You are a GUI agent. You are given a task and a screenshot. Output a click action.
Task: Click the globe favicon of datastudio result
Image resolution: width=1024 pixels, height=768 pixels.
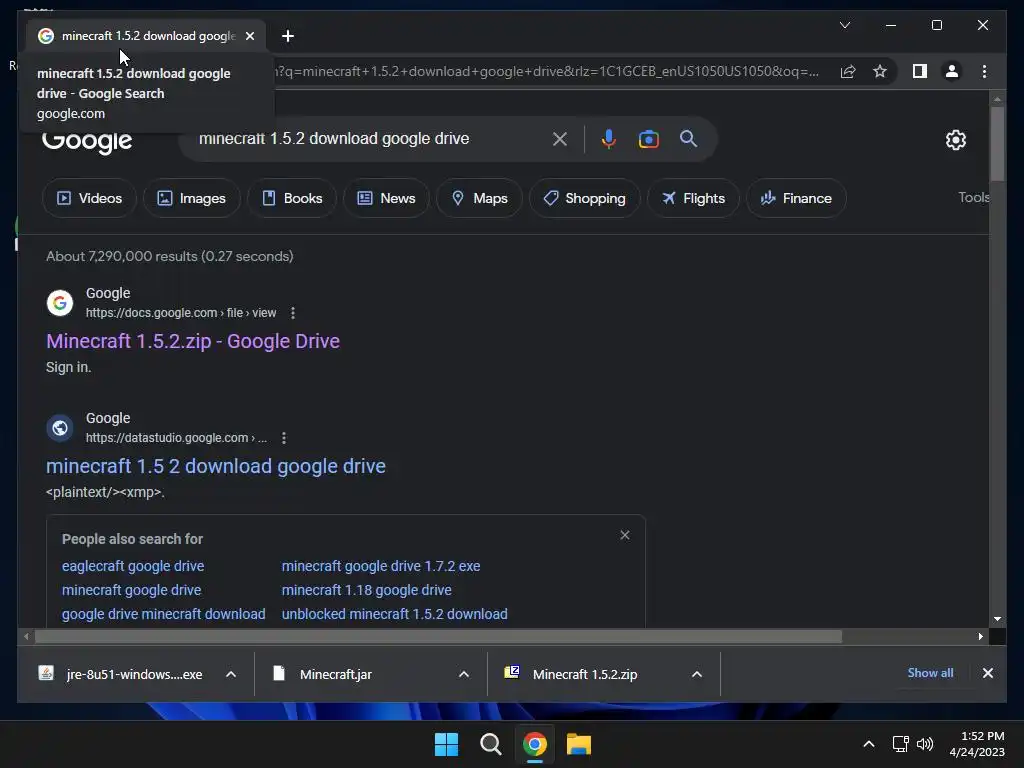pyautogui.click(x=59, y=428)
